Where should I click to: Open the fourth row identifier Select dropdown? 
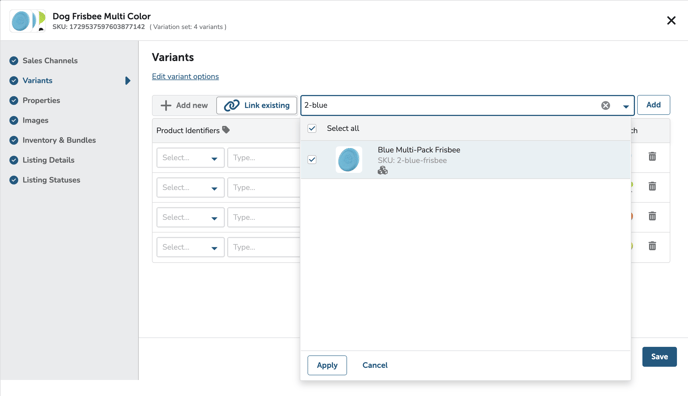(x=190, y=247)
